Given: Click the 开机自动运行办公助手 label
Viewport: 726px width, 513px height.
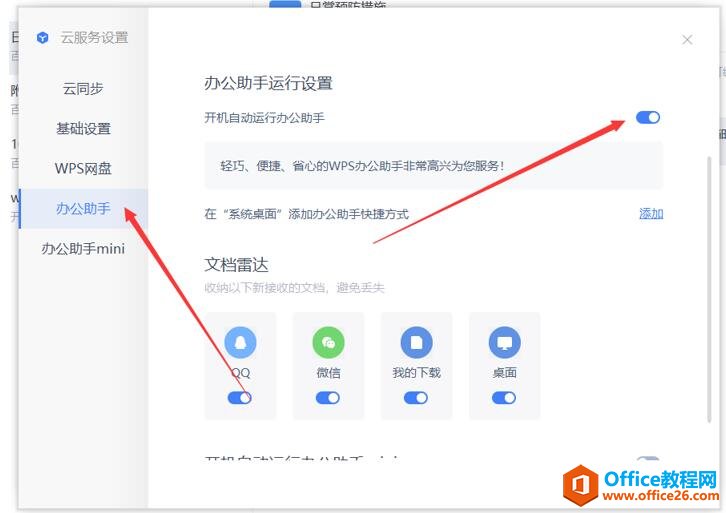Looking at the screenshot, I should [x=264, y=118].
